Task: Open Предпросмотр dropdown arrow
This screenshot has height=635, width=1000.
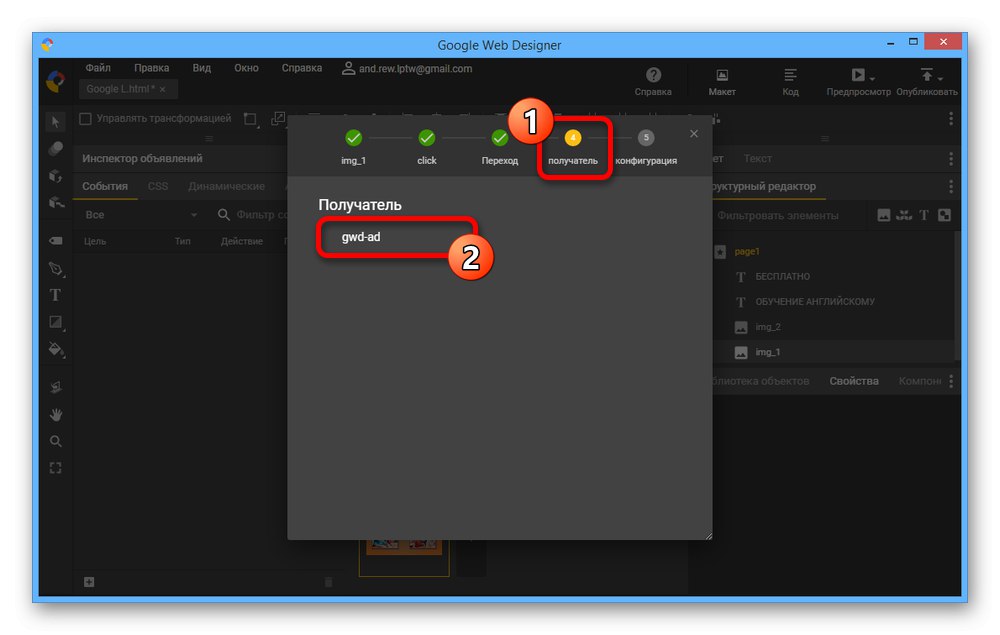Action: point(872,79)
